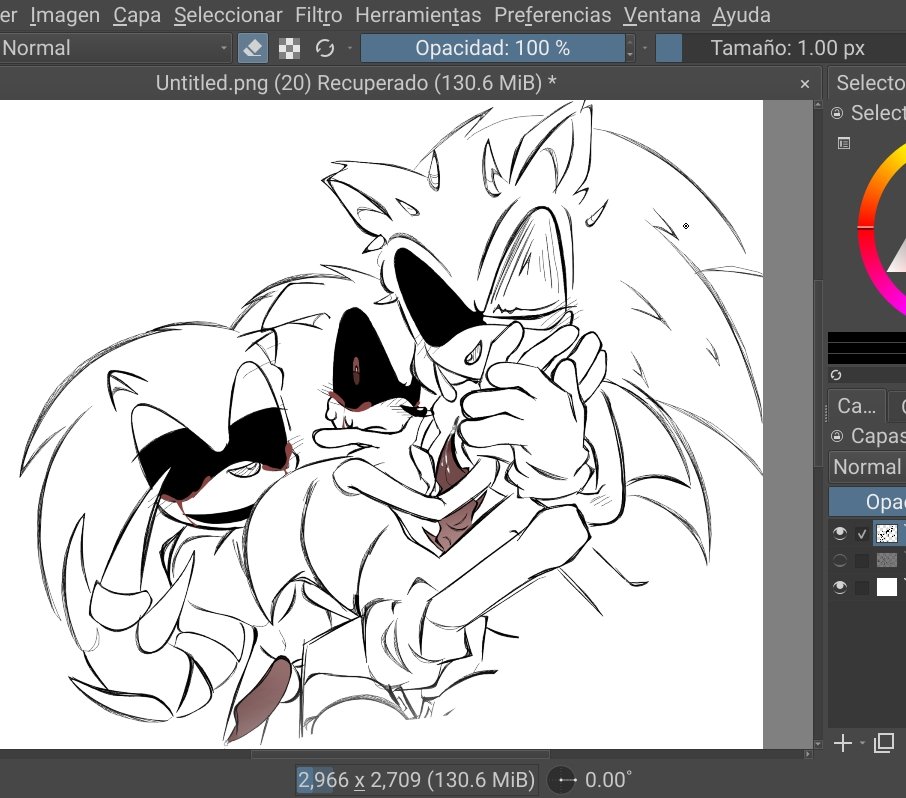This screenshot has width=906, height=798.
Task: Click the horizontal scrollbar right arrow
Action: click(x=808, y=754)
